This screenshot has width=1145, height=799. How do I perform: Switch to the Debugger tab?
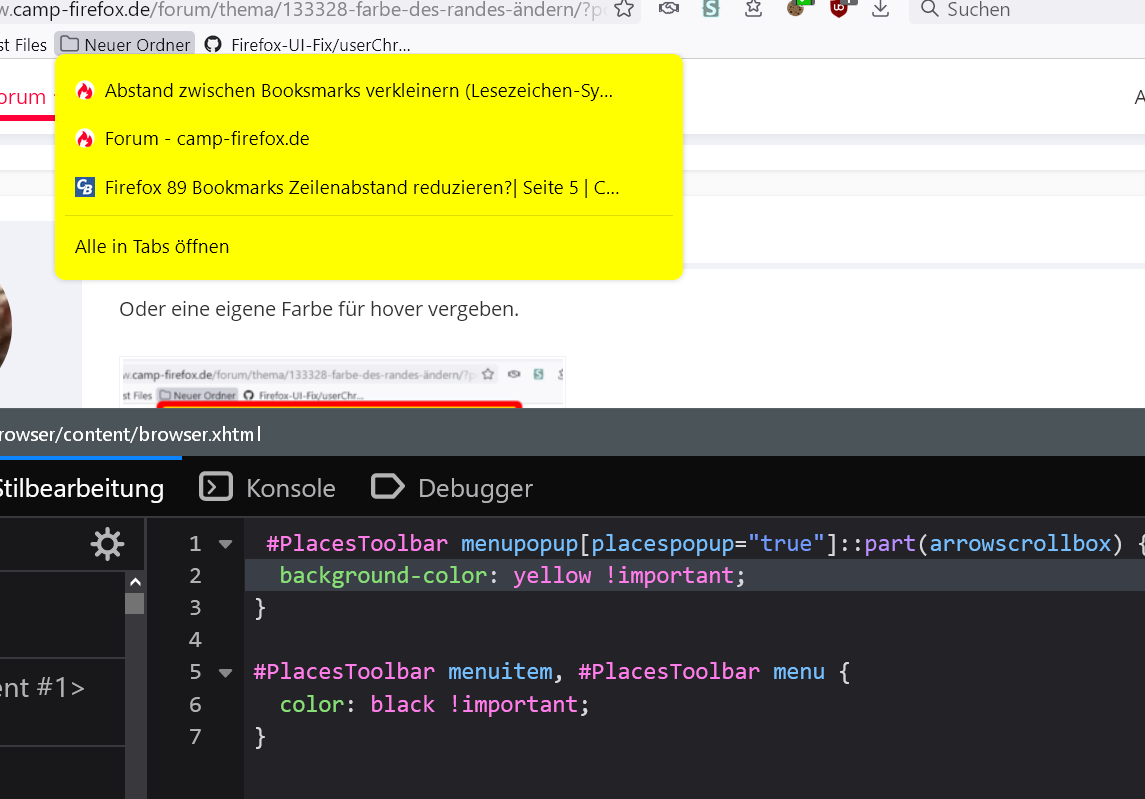[x=452, y=488]
